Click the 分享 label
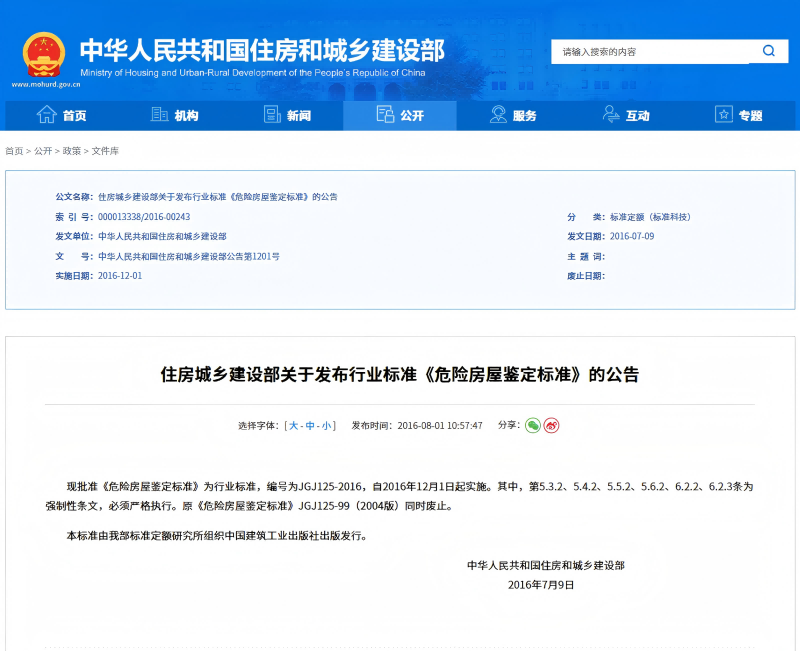The image size is (800, 651). [509, 425]
